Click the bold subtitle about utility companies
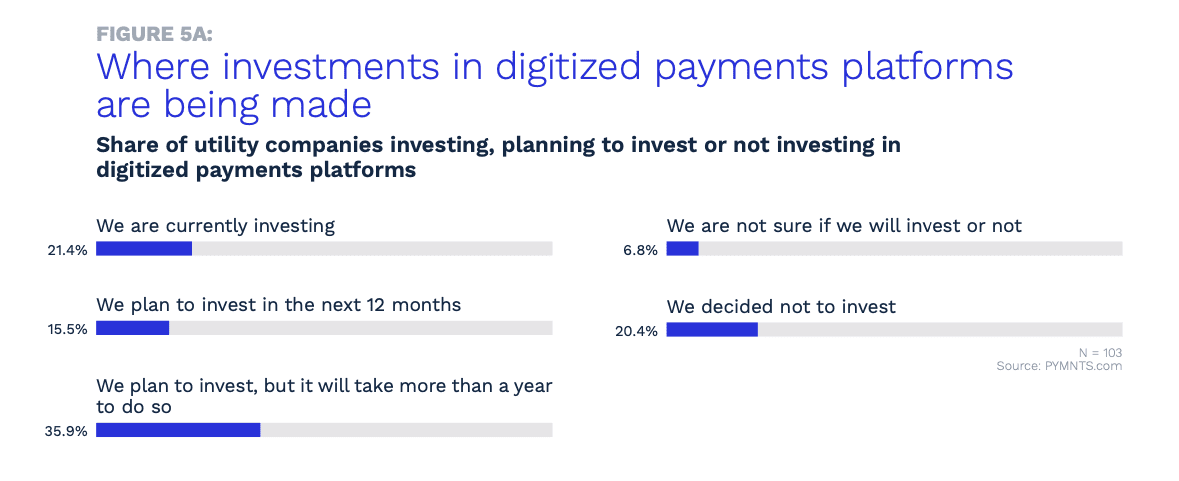Viewport: 1179px width, 481px height. tap(498, 157)
